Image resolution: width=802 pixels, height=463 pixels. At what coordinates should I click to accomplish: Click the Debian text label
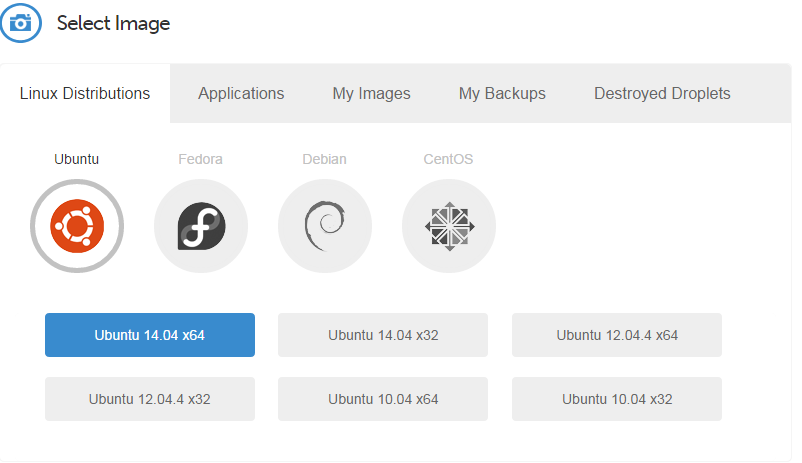(x=325, y=159)
